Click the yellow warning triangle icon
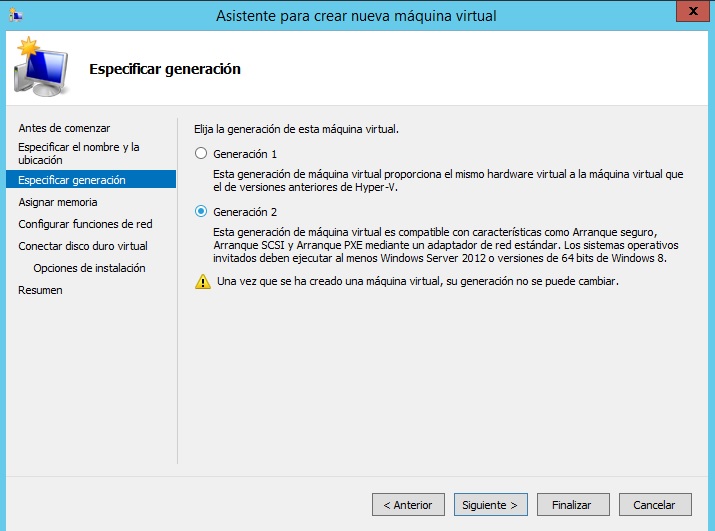This screenshot has width=715, height=531. coord(202,282)
